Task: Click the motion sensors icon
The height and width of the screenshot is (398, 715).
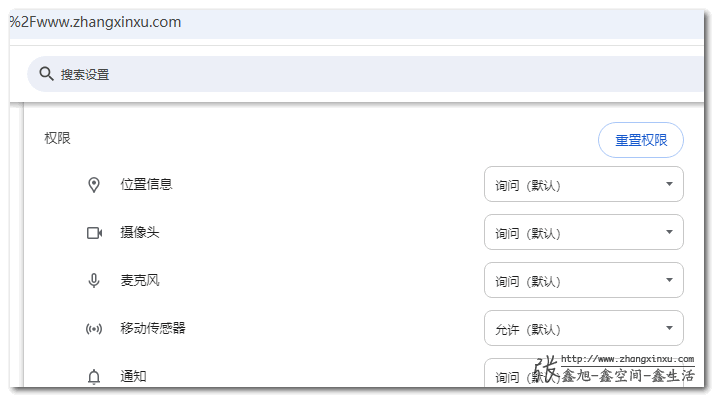Action: pos(94,329)
